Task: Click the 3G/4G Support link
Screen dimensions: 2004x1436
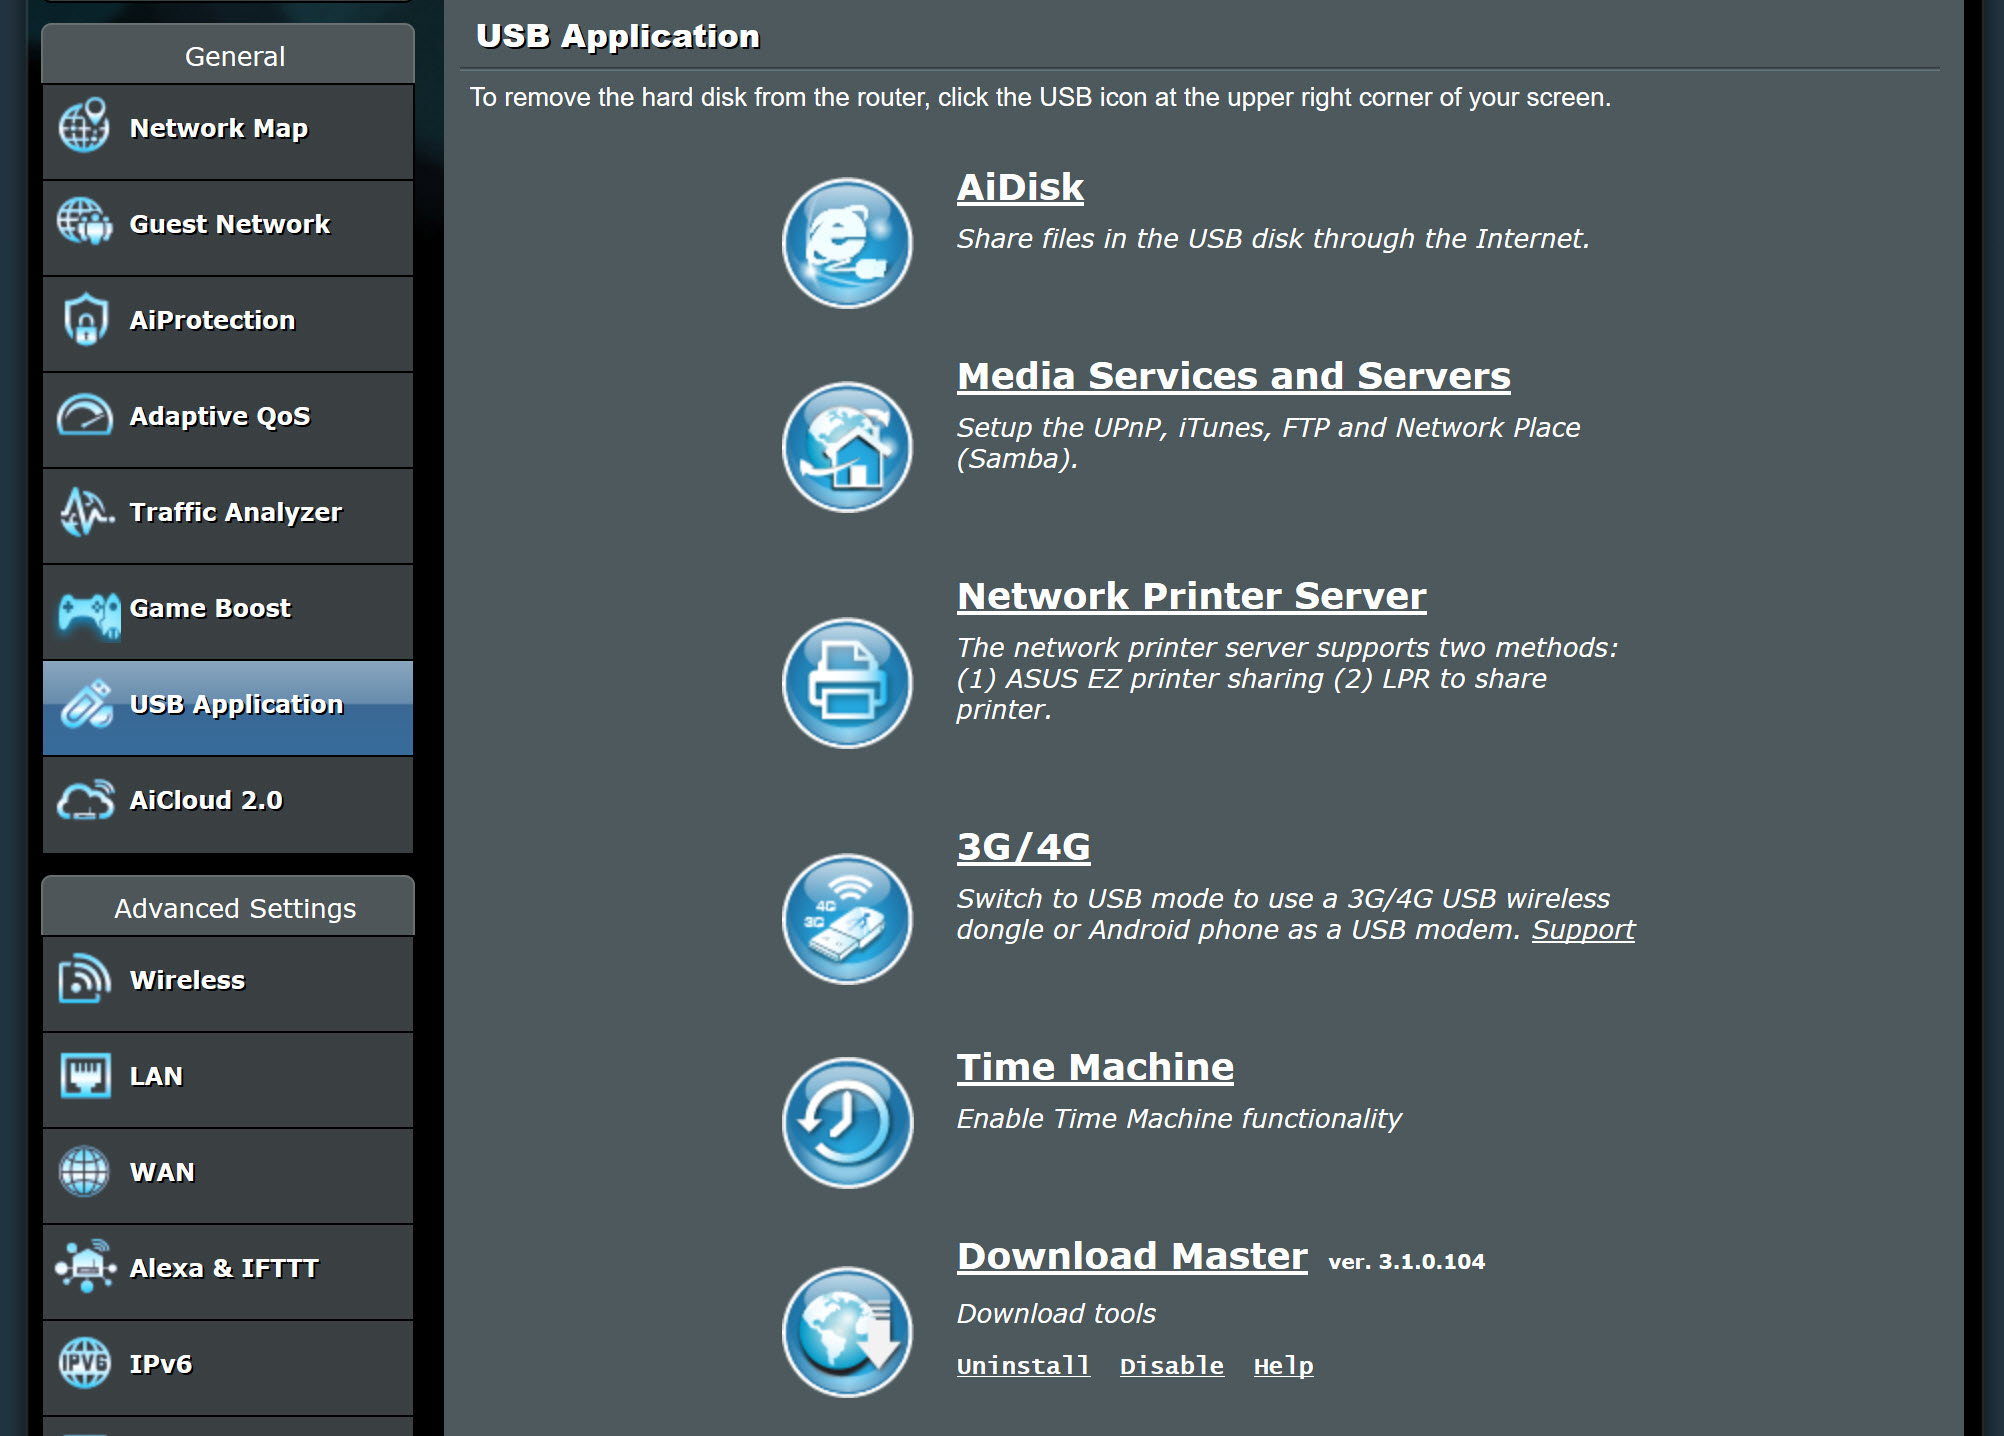Action: tap(1584, 930)
